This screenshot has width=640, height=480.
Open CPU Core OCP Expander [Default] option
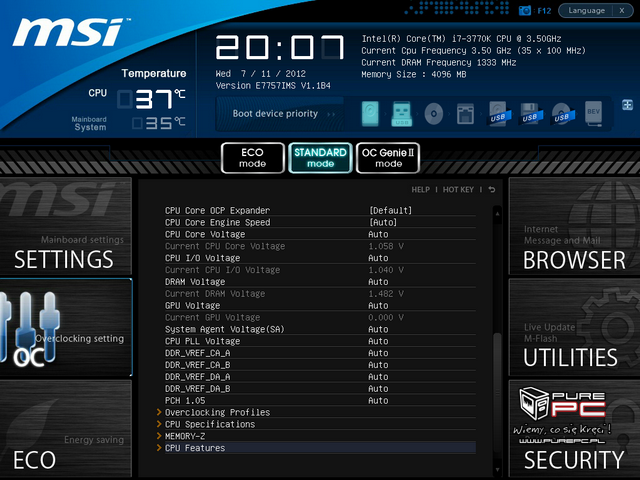point(391,211)
